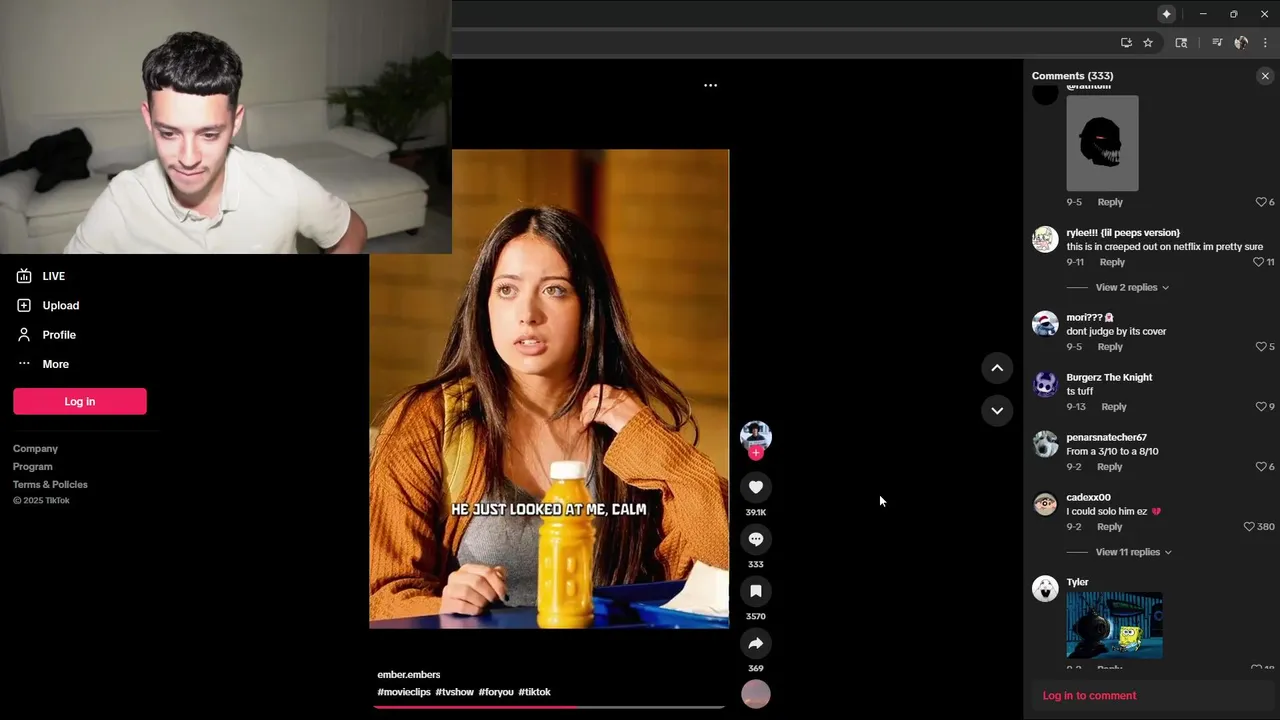Viewport: 1280px width, 720px height.
Task: Open the creator's avatar beside the video
Action: (755, 435)
